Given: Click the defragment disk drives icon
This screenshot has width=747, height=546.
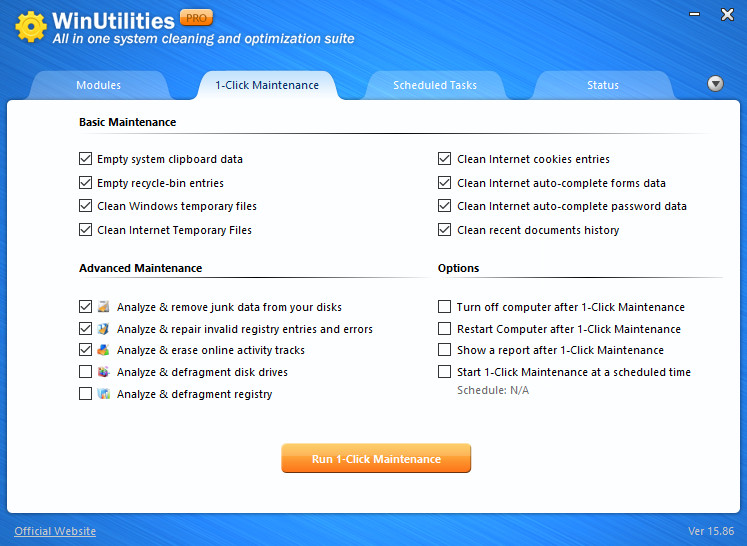Looking at the screenshot, I should (103, 372).
